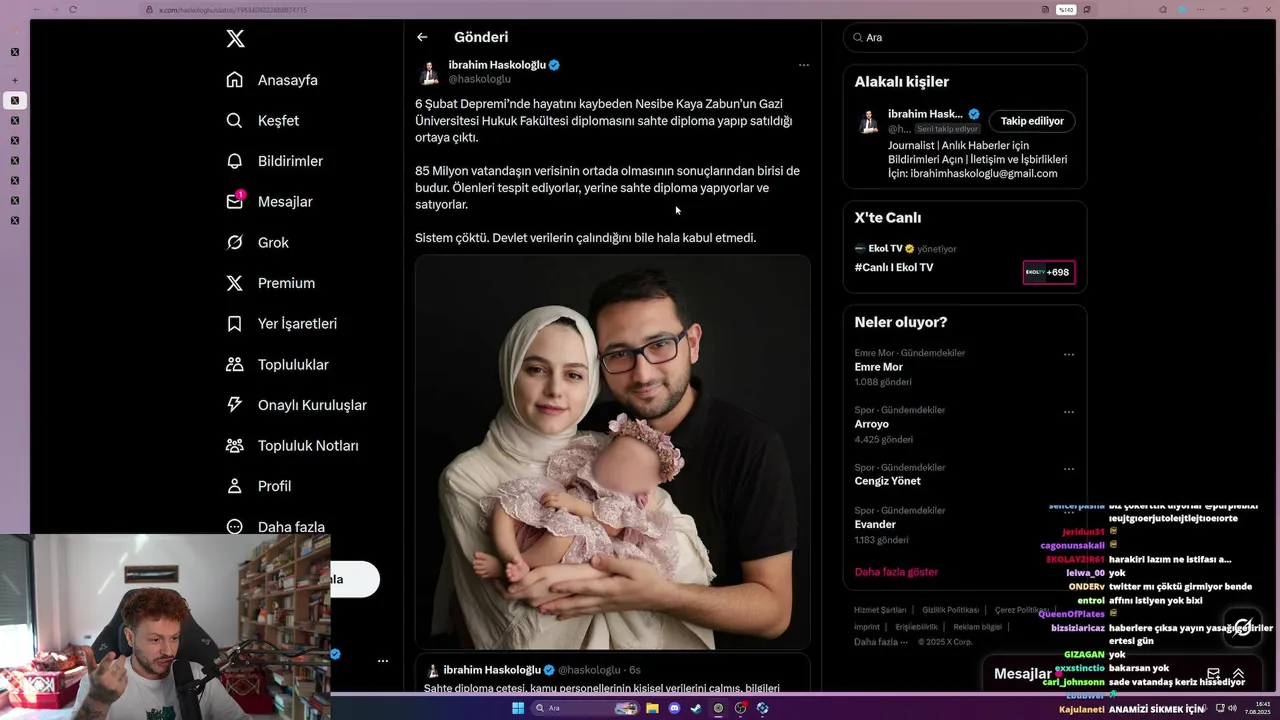Open the Keşfet magnifier icon

click(234, 120)
